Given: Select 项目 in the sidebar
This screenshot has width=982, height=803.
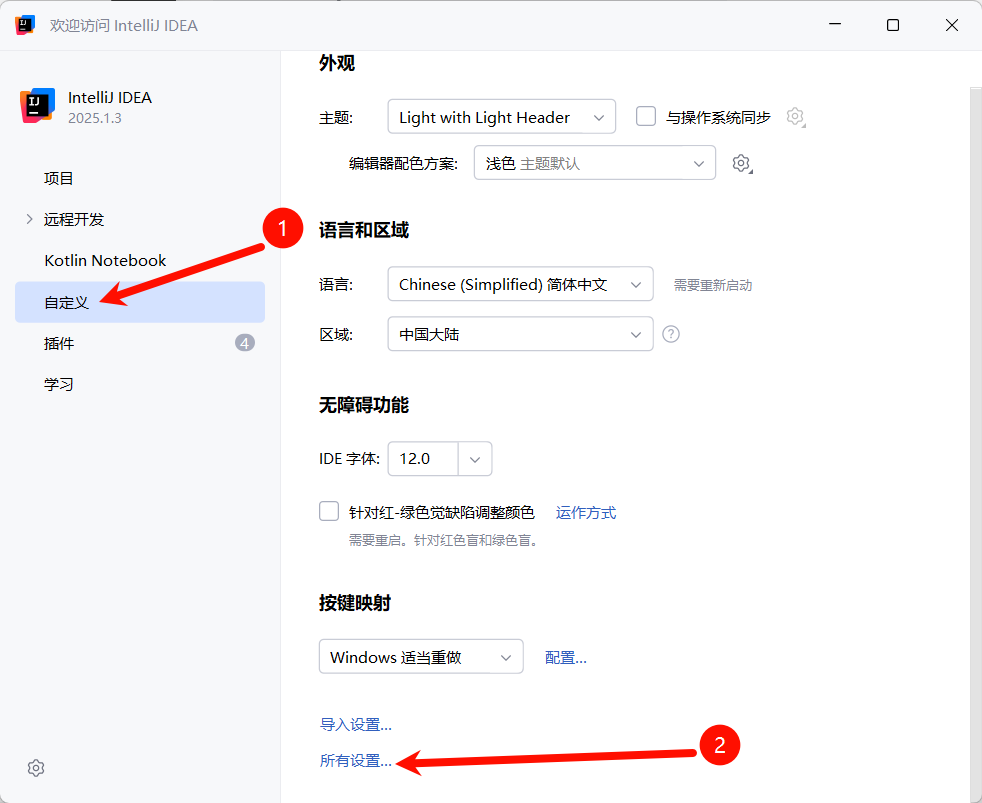Looking at the screenshot, I should (59, 179).
